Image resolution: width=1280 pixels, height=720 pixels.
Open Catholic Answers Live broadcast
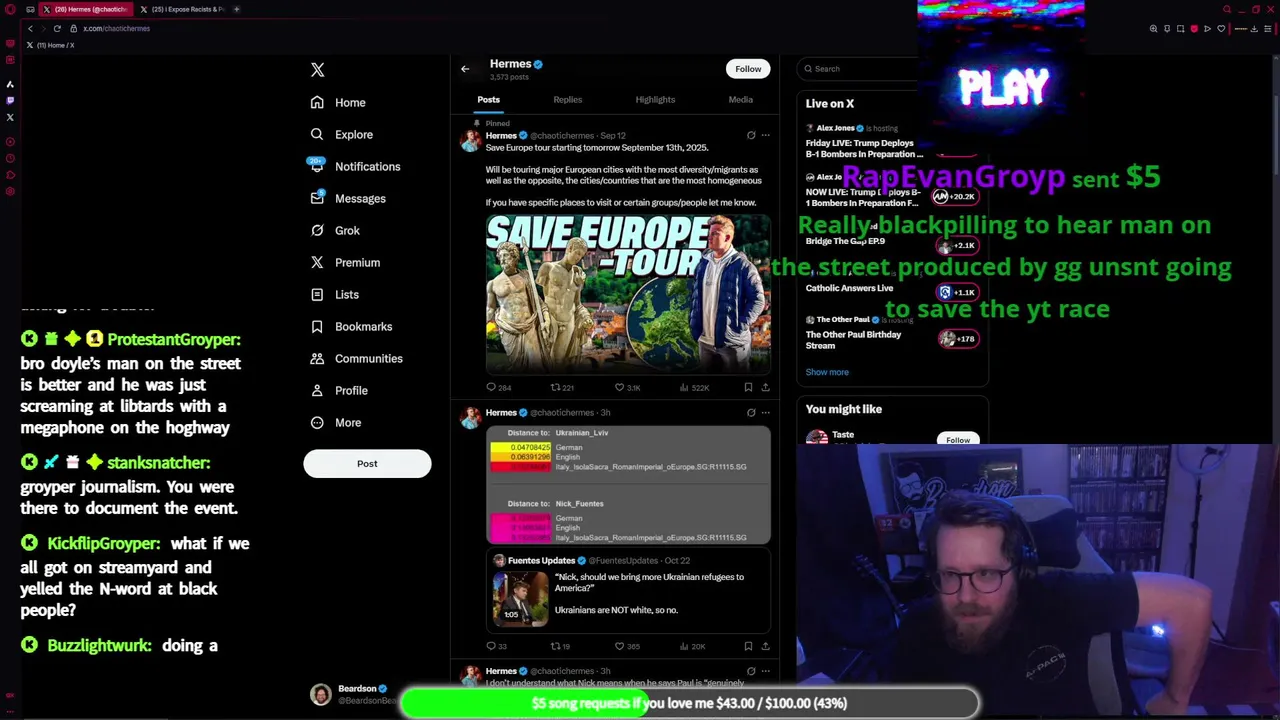click(x=849, y=288)
